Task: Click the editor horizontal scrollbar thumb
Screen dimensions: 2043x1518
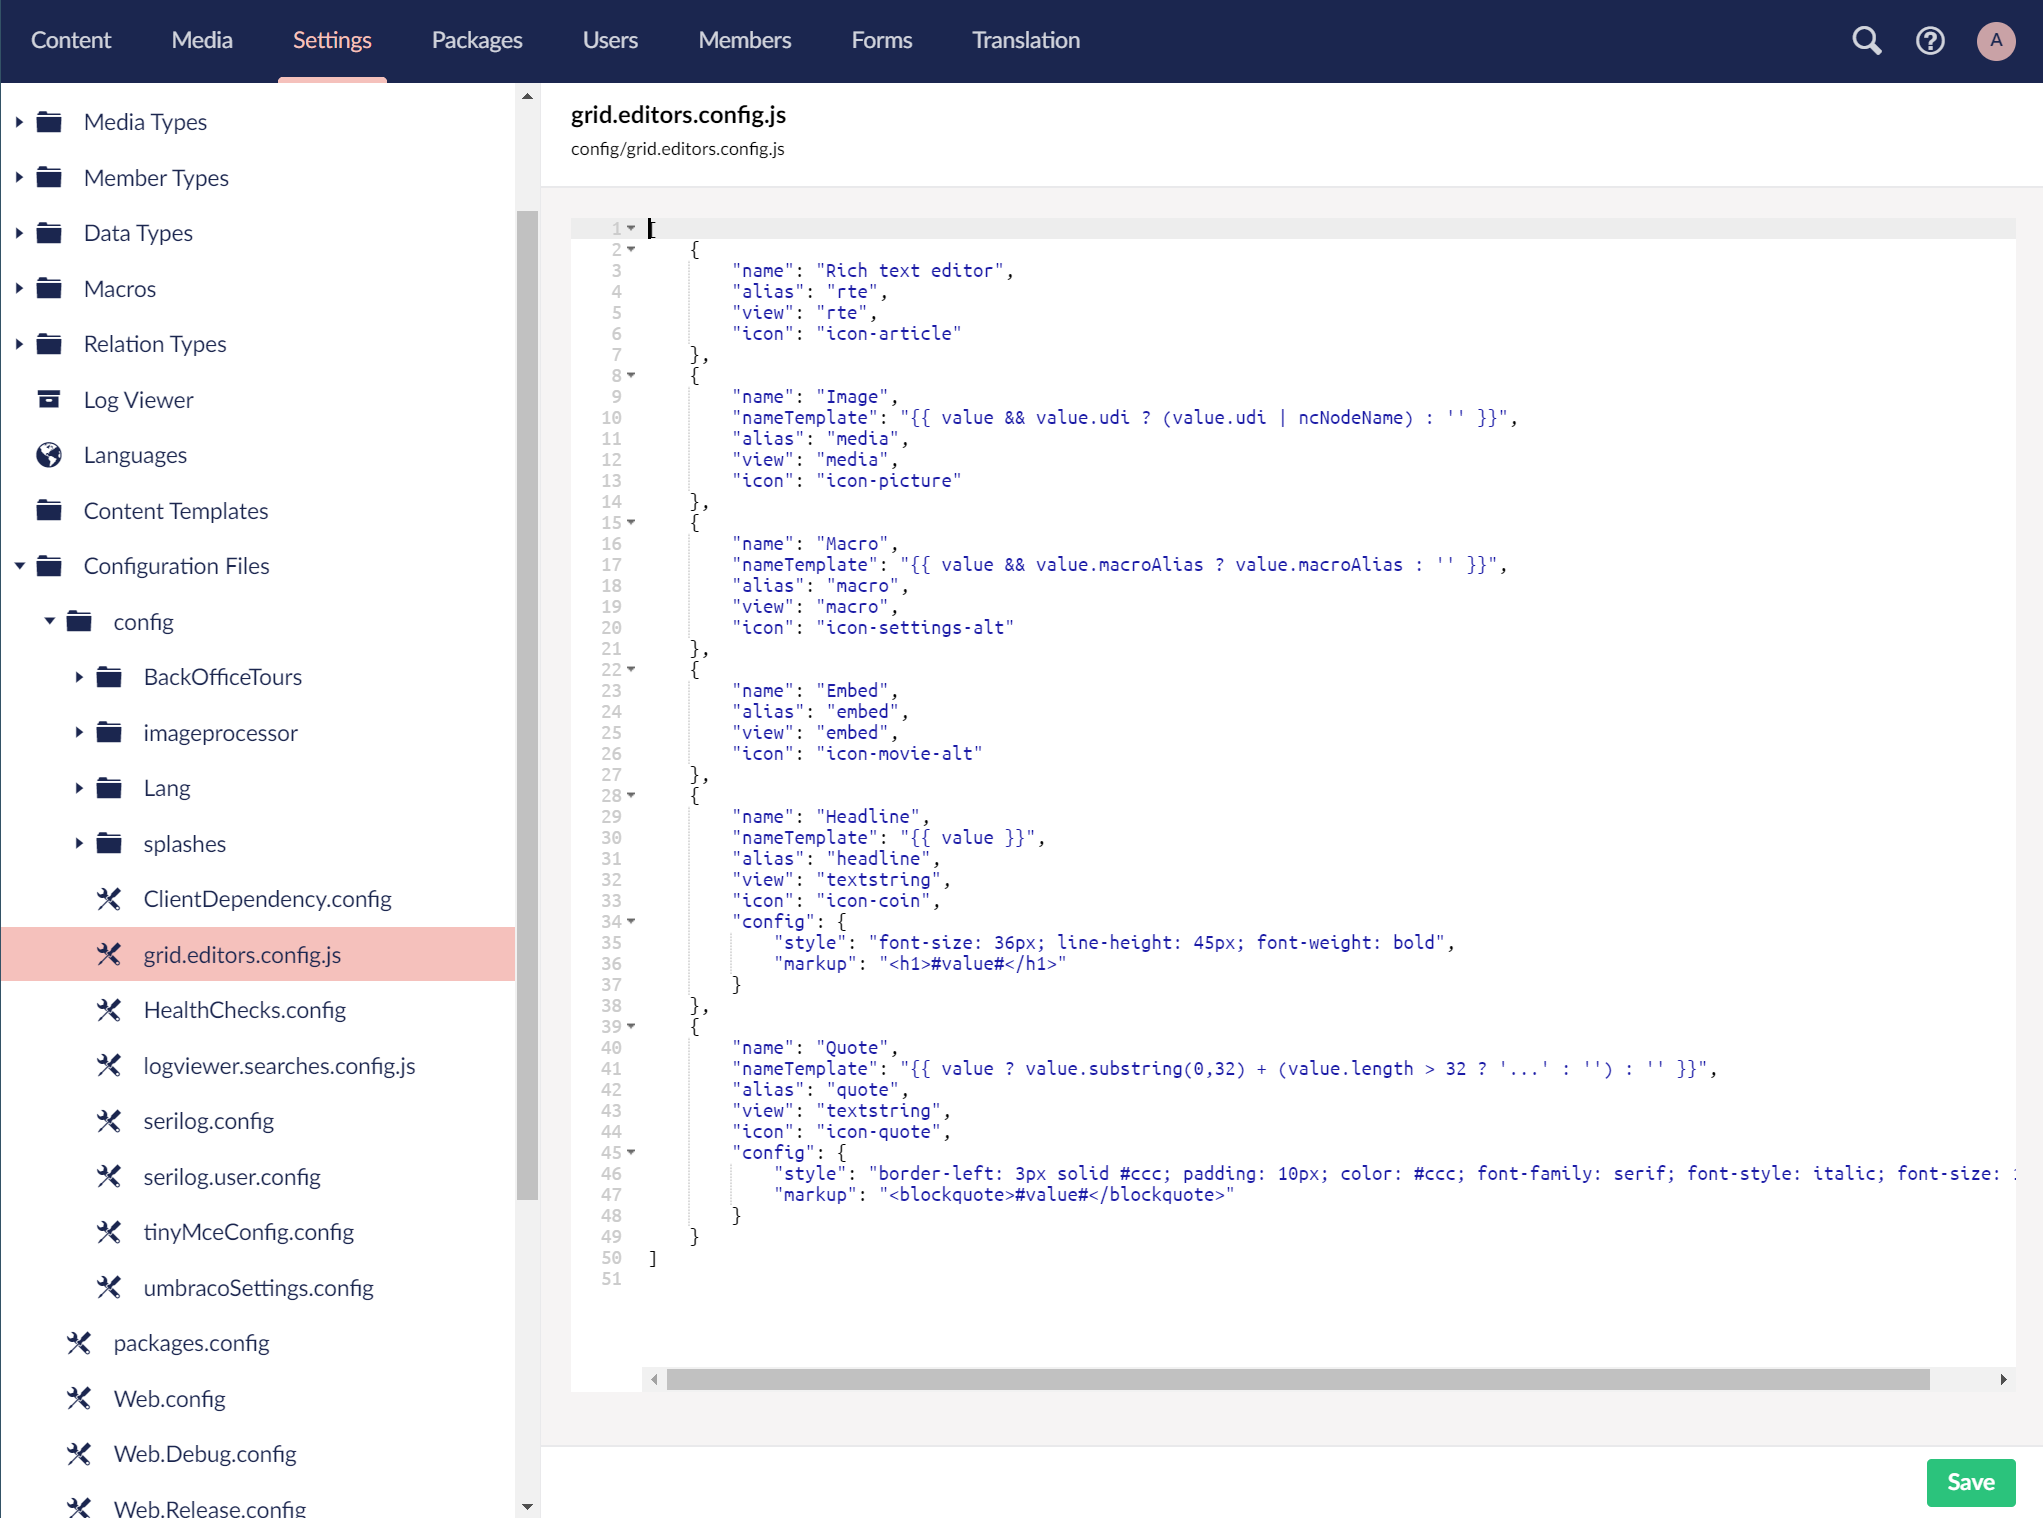Action: [x=1298, y=1380]
